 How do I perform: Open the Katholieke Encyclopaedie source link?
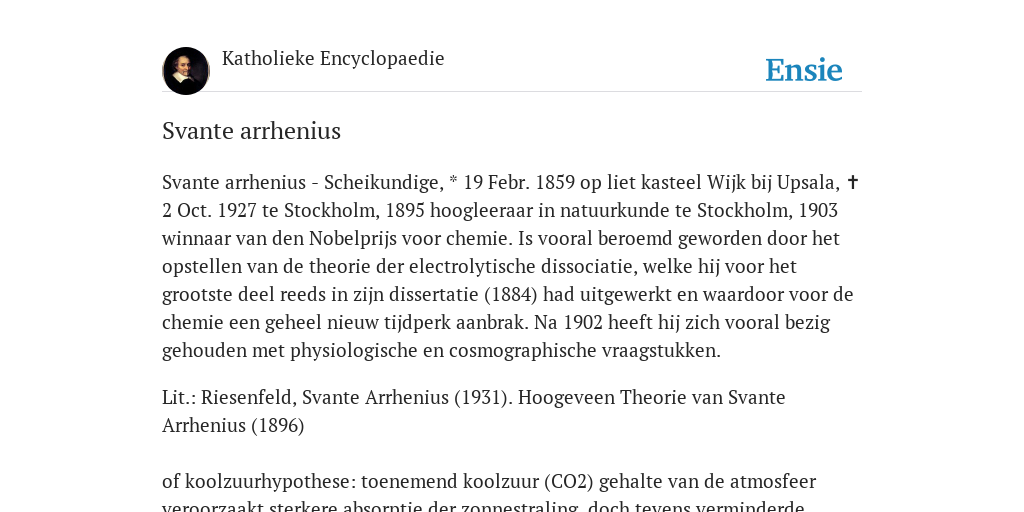(x=333, y=58)
